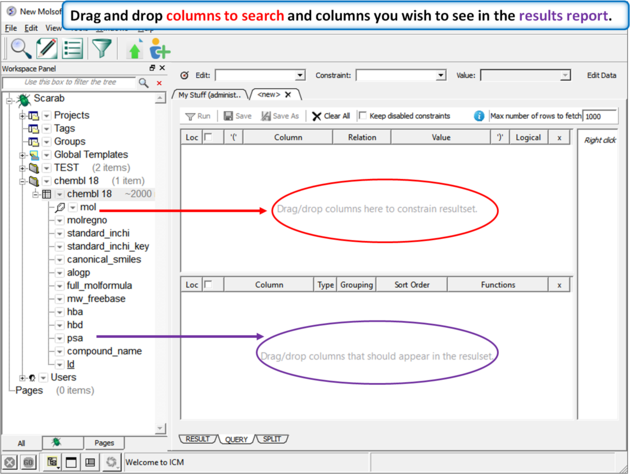Click the Clear All button
The width and height of the screenshot is (630, 474).
(x=331, y=116)
